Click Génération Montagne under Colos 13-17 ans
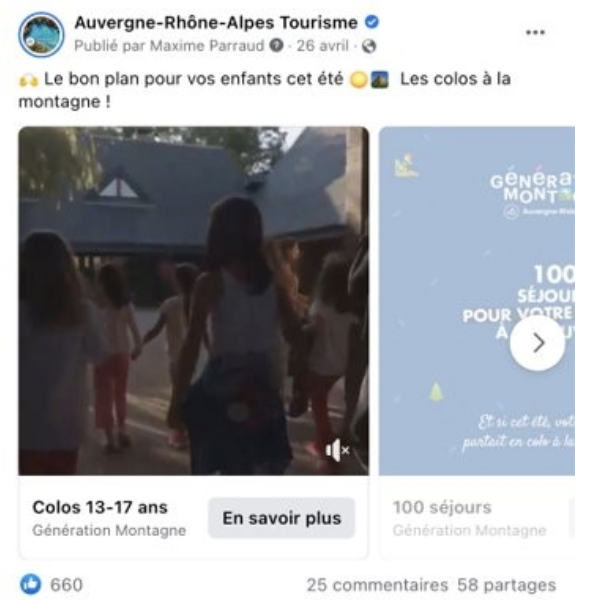The height and width of the screenshot is (604, 592). [x=109, y=530]
